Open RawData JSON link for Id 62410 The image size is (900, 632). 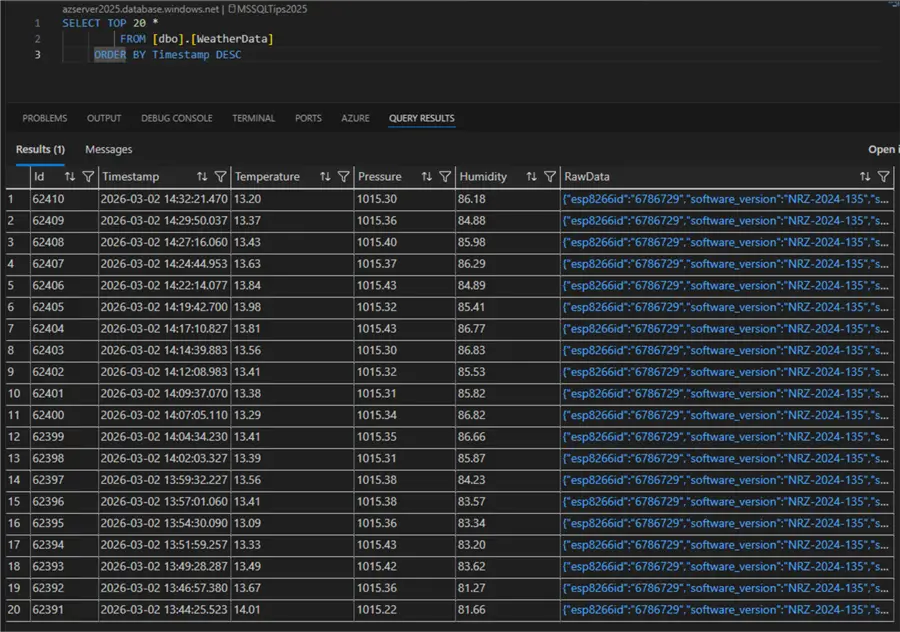tap(726, 199)
